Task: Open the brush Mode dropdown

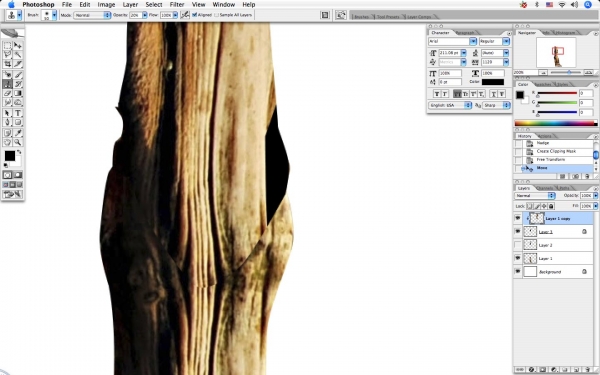Action: pyautogui.click(x=92, y=15)
